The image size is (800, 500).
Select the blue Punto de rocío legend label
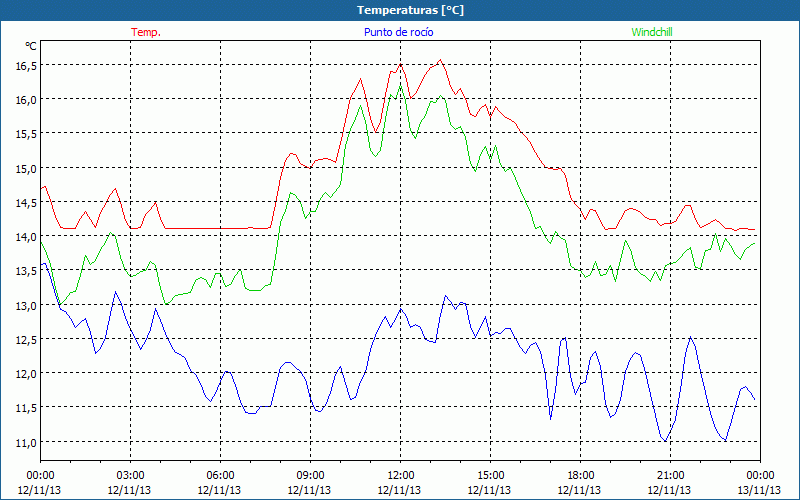point(398,32)
